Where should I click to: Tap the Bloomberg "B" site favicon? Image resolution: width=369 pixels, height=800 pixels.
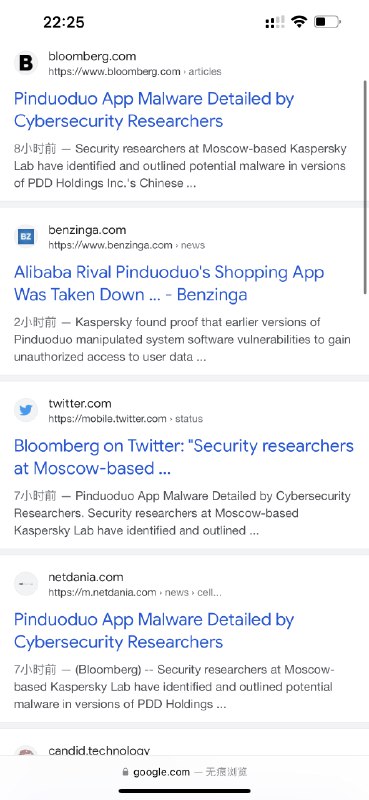point(26,63)
